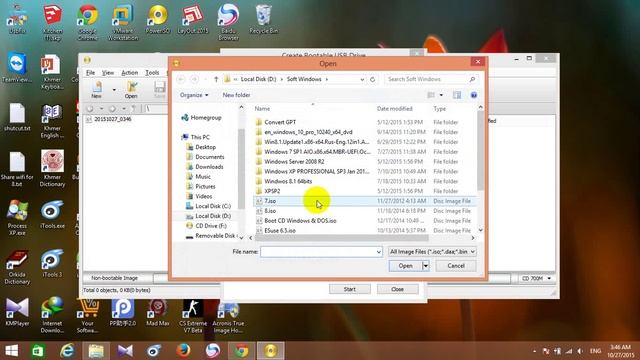Open the Organize dropdown menu

click(194, 95)
